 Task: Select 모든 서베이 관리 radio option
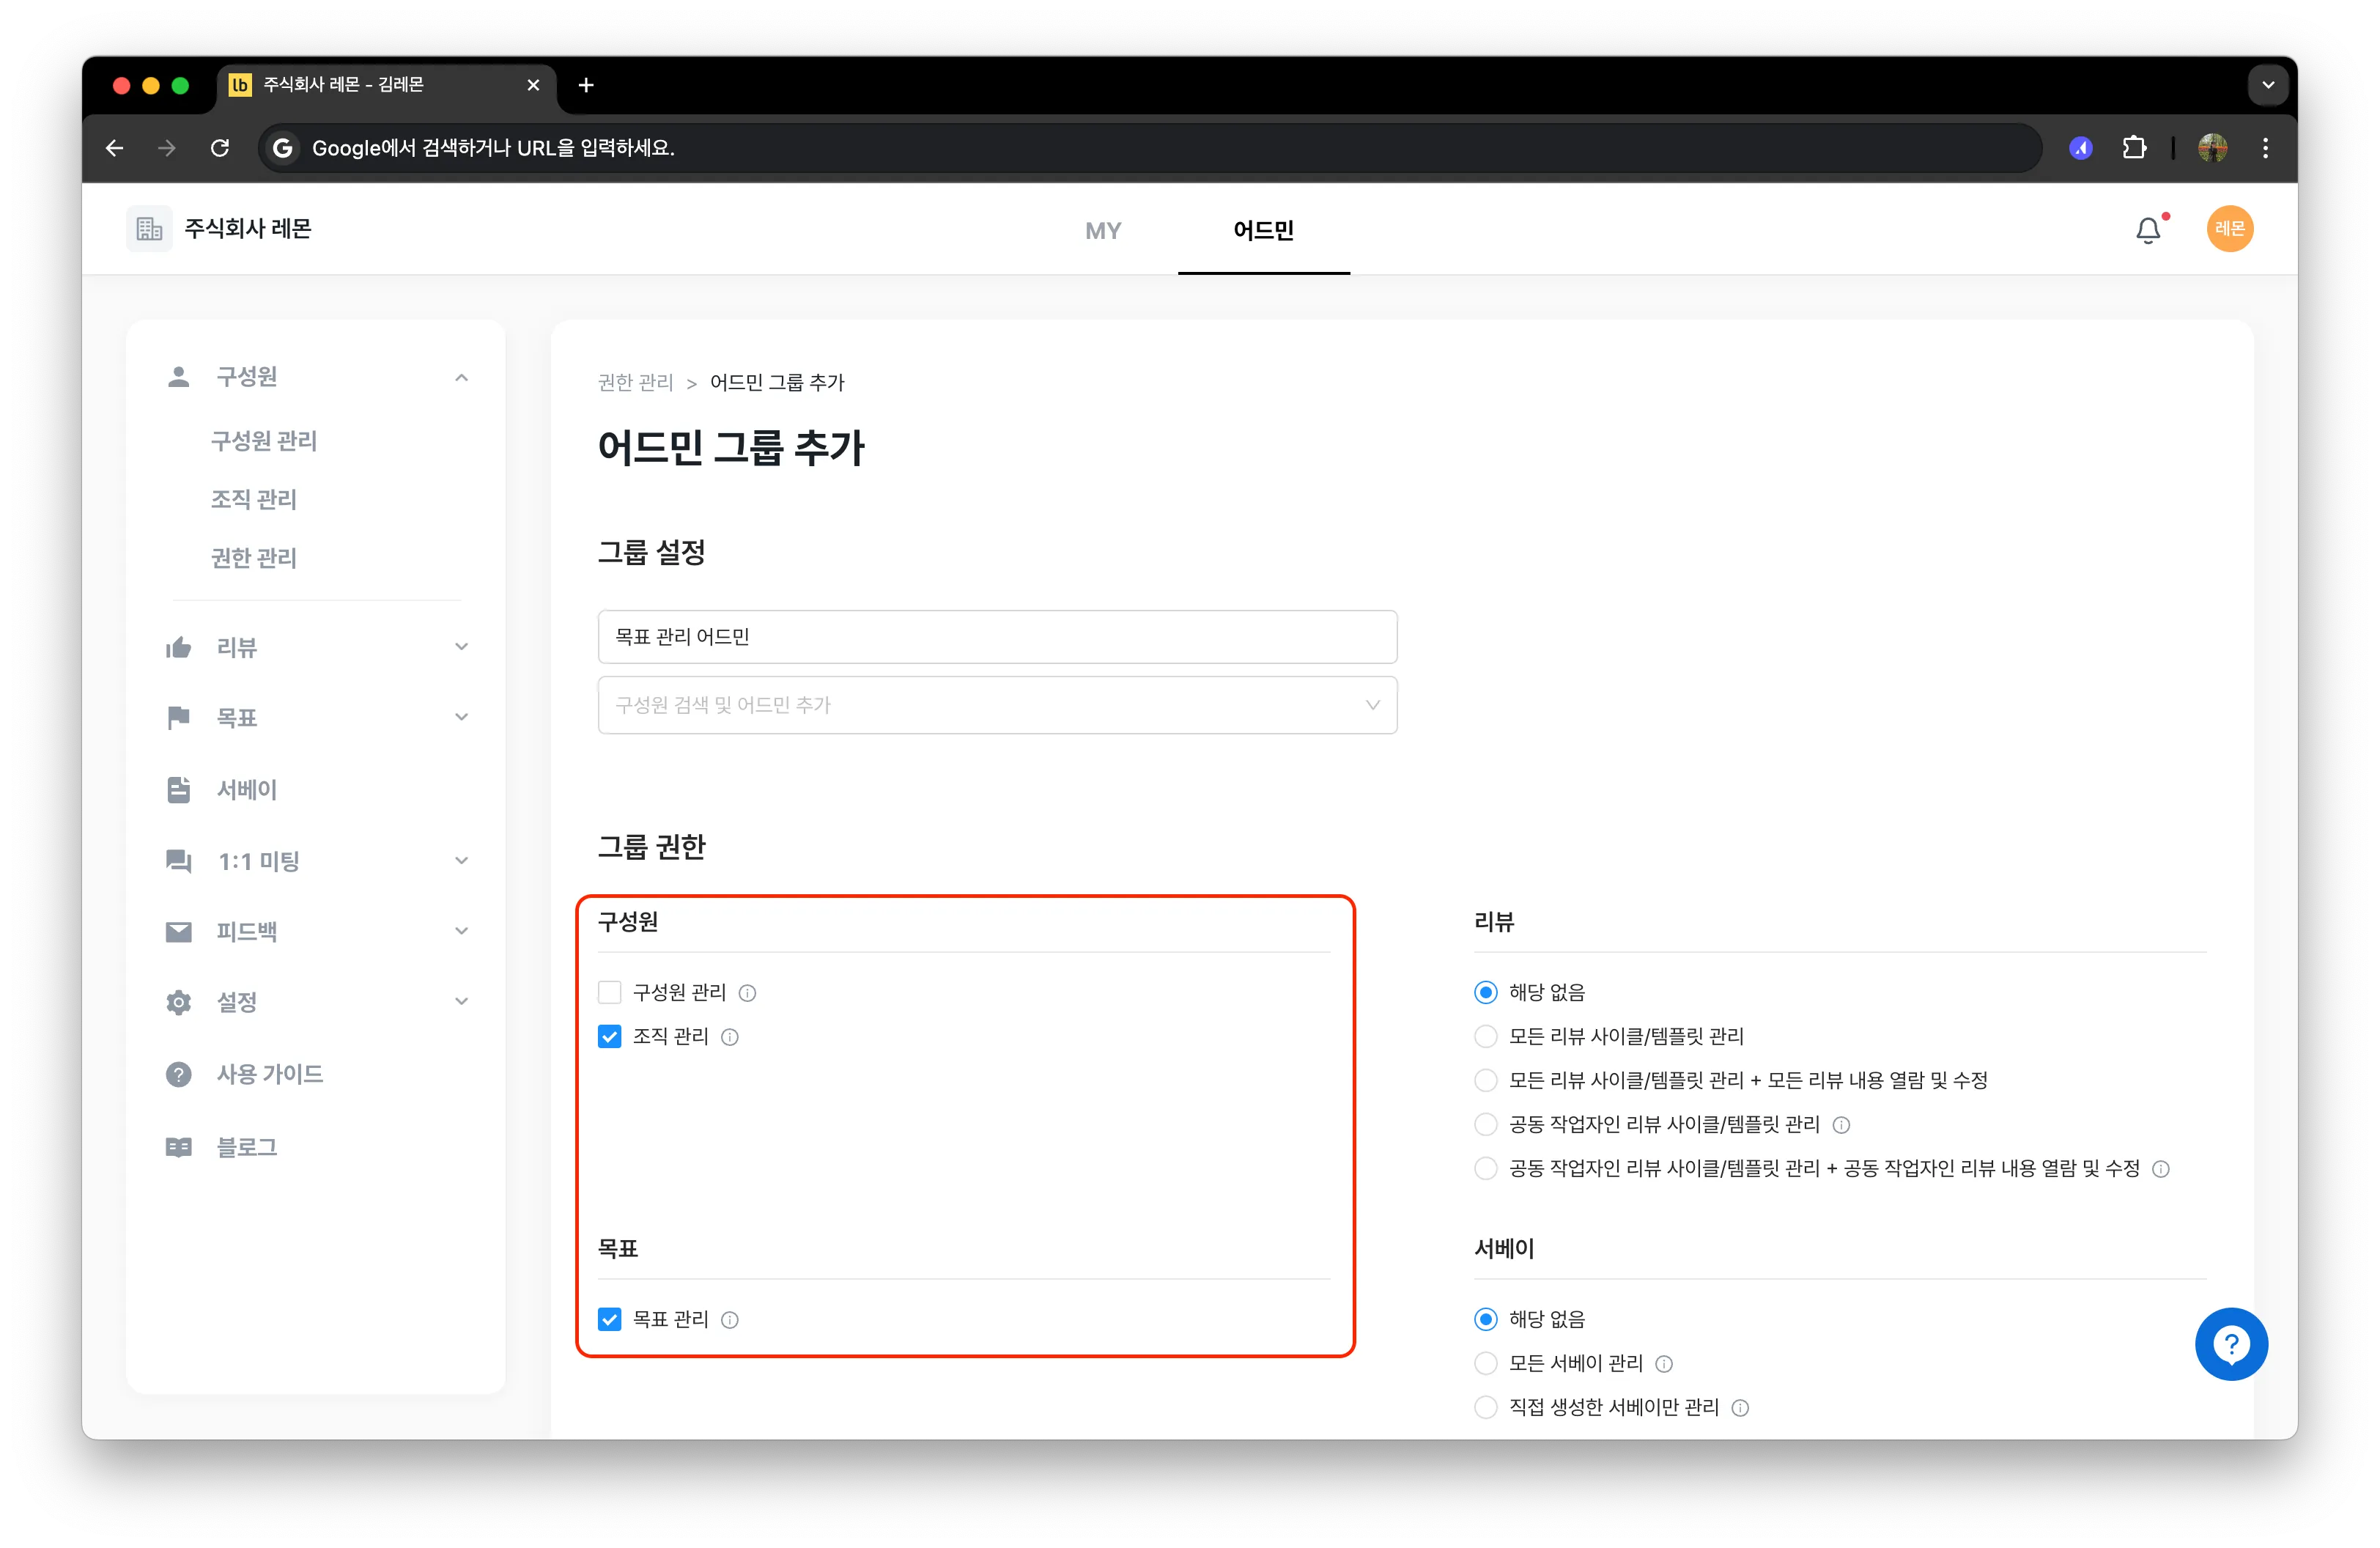coord(1485,1363)
